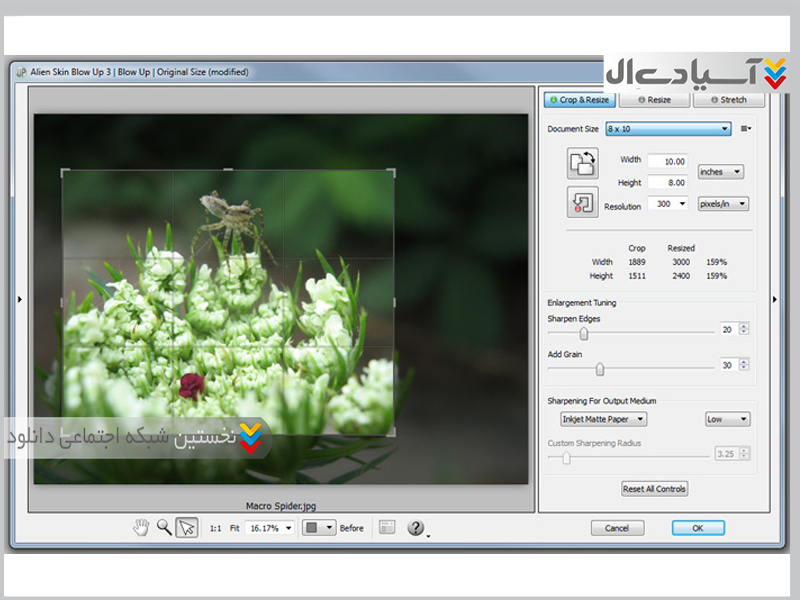Click the Sharpen Edges slider handle

pos(584,334)
